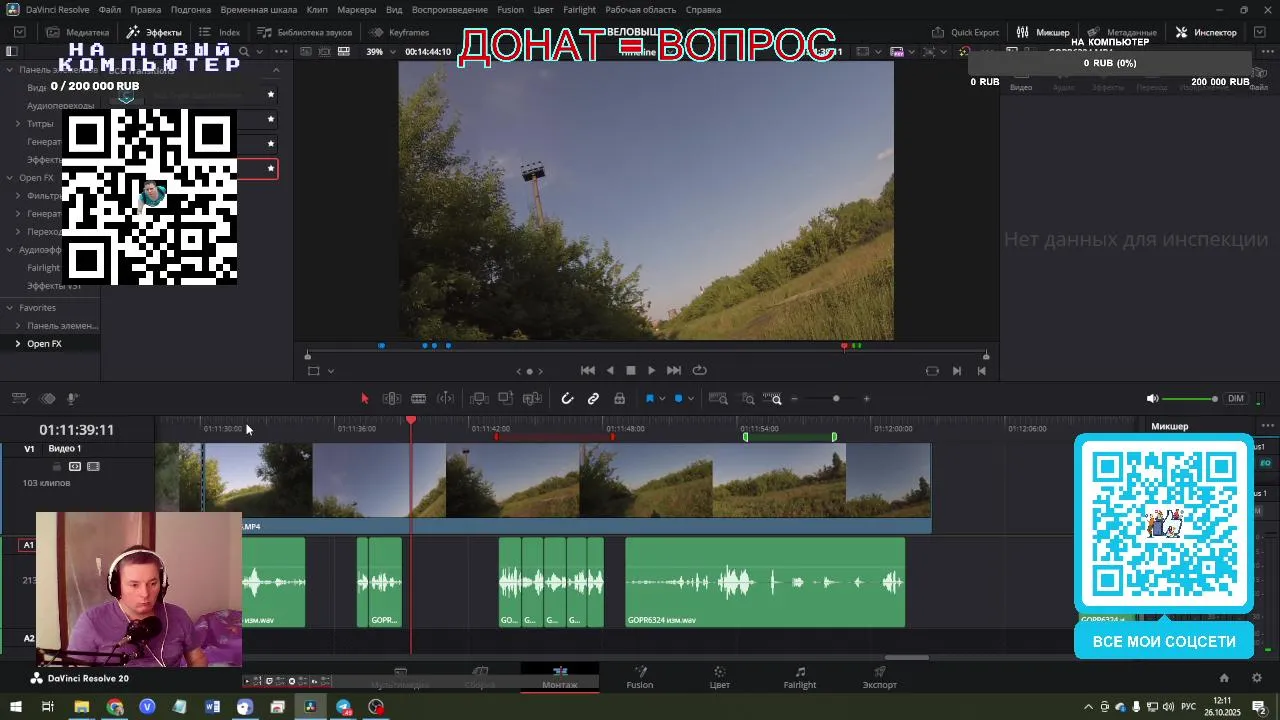Mute the speaker volume icon
Screen dimensions: 1280x720
click(x=1152, y=399)
